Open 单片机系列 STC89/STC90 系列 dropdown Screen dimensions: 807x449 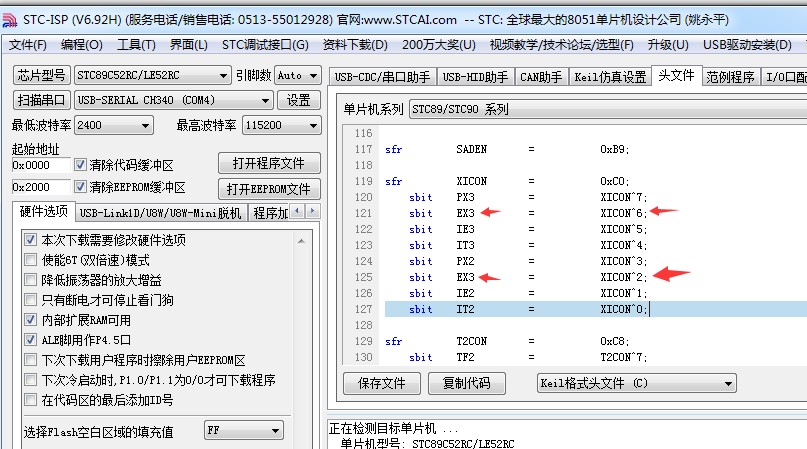pyautogui.click(x=607, y=109)
